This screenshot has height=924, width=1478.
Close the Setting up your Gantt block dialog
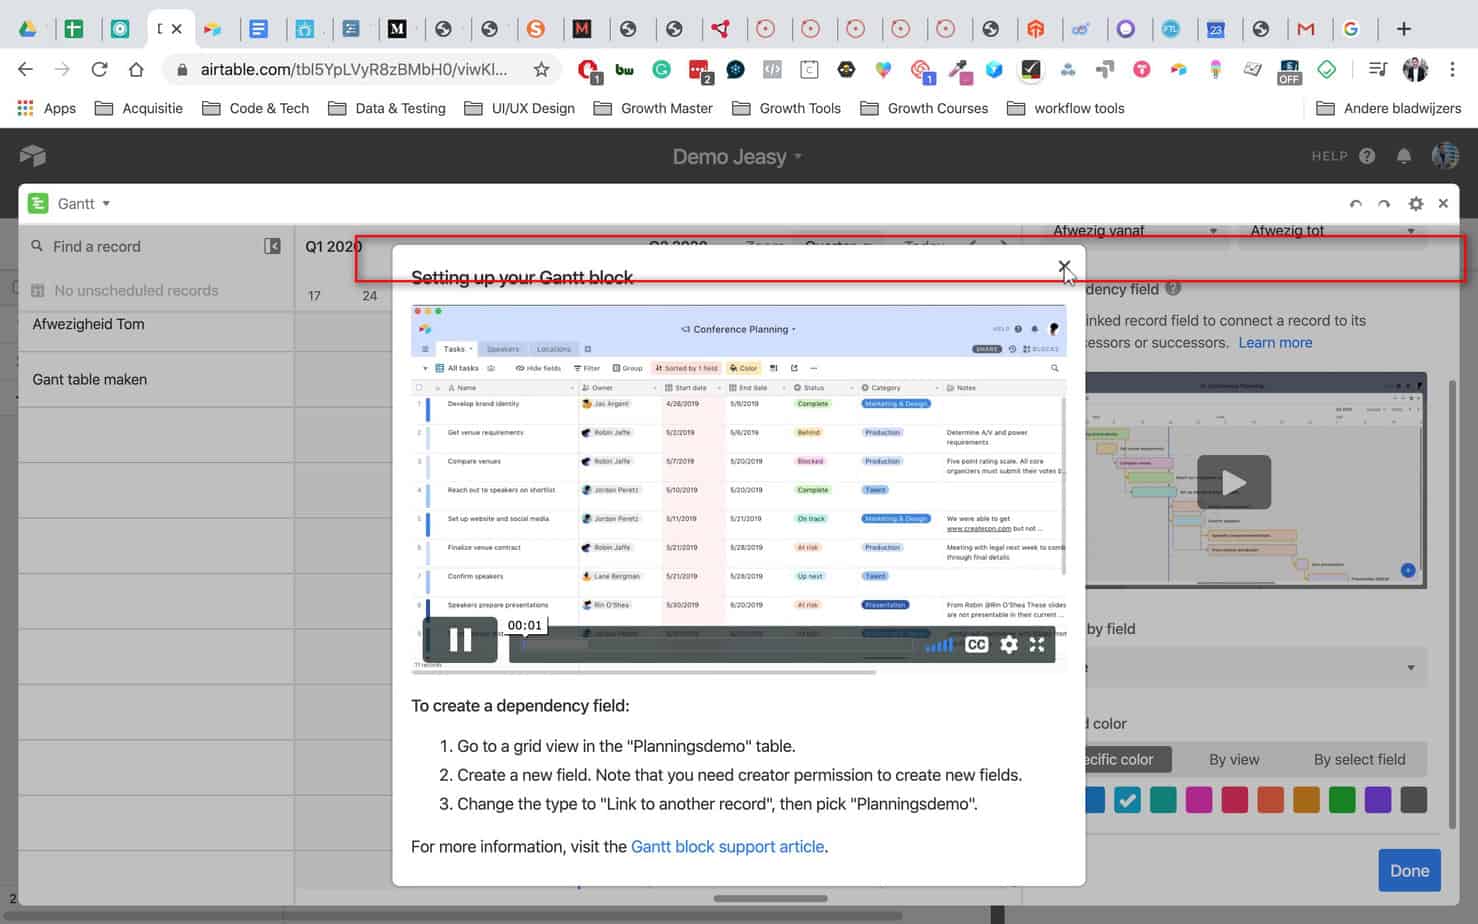1064,267
